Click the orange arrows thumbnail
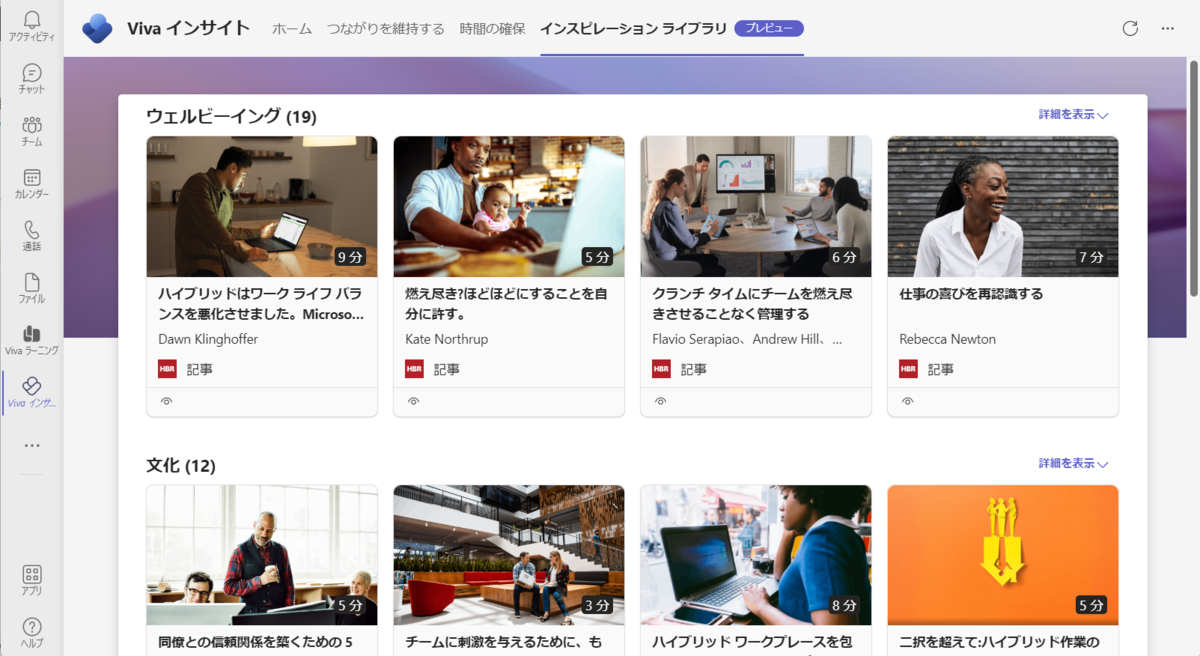Image resolution: width=1200 pixels, height=656 pixels. pos(1003,555)
